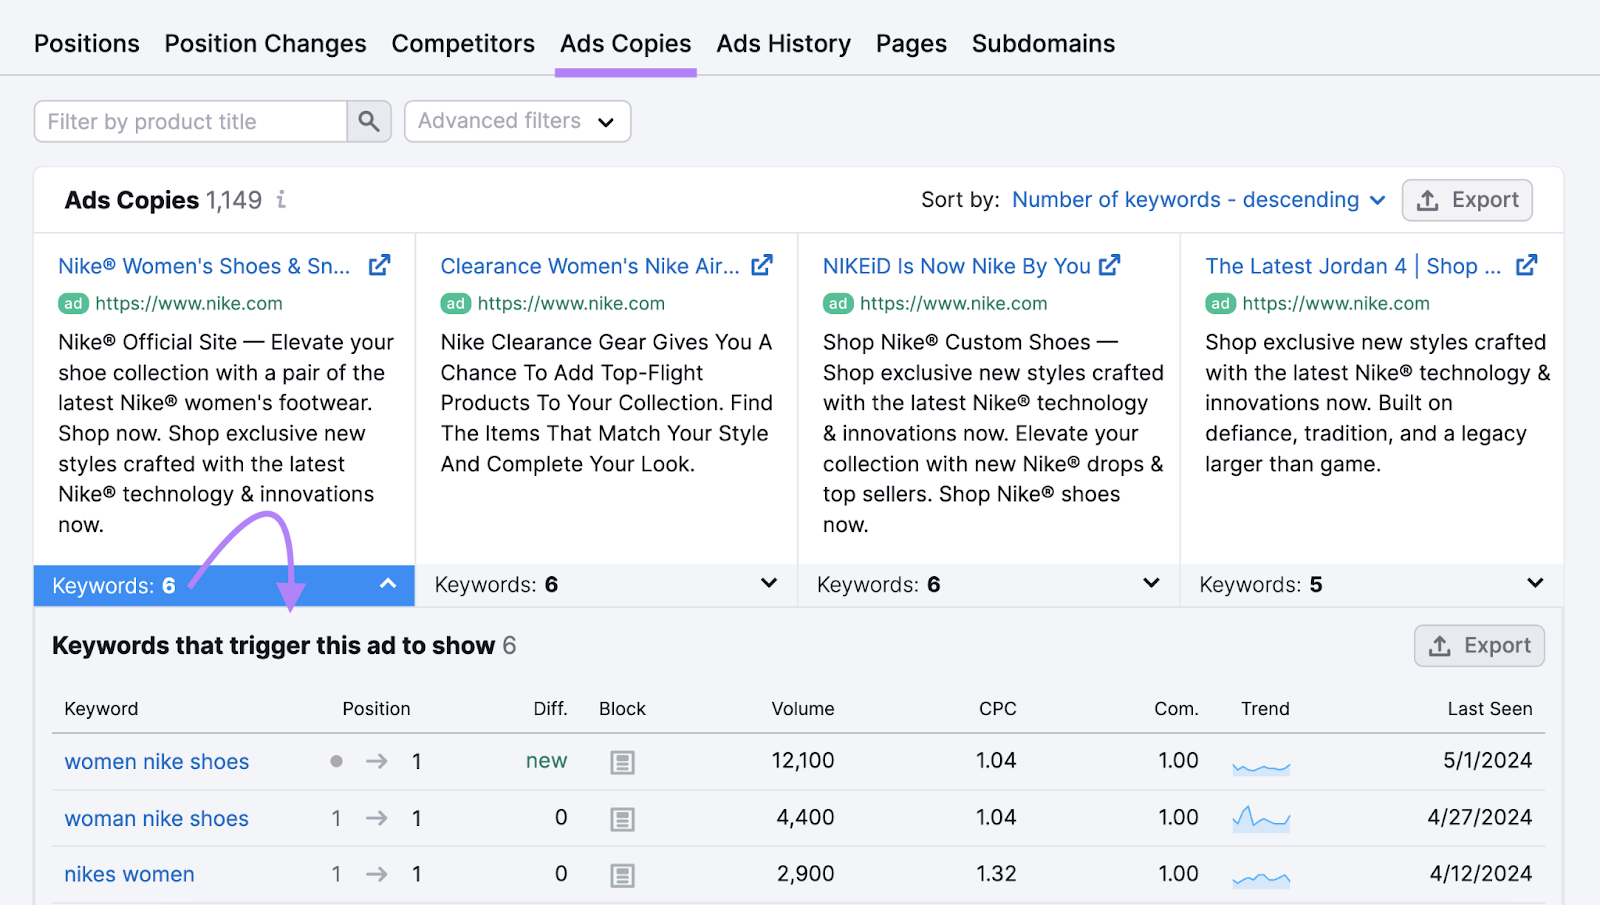Sort table by Volume column header
Screen dimensions: 1600x905
pos(802,709)
